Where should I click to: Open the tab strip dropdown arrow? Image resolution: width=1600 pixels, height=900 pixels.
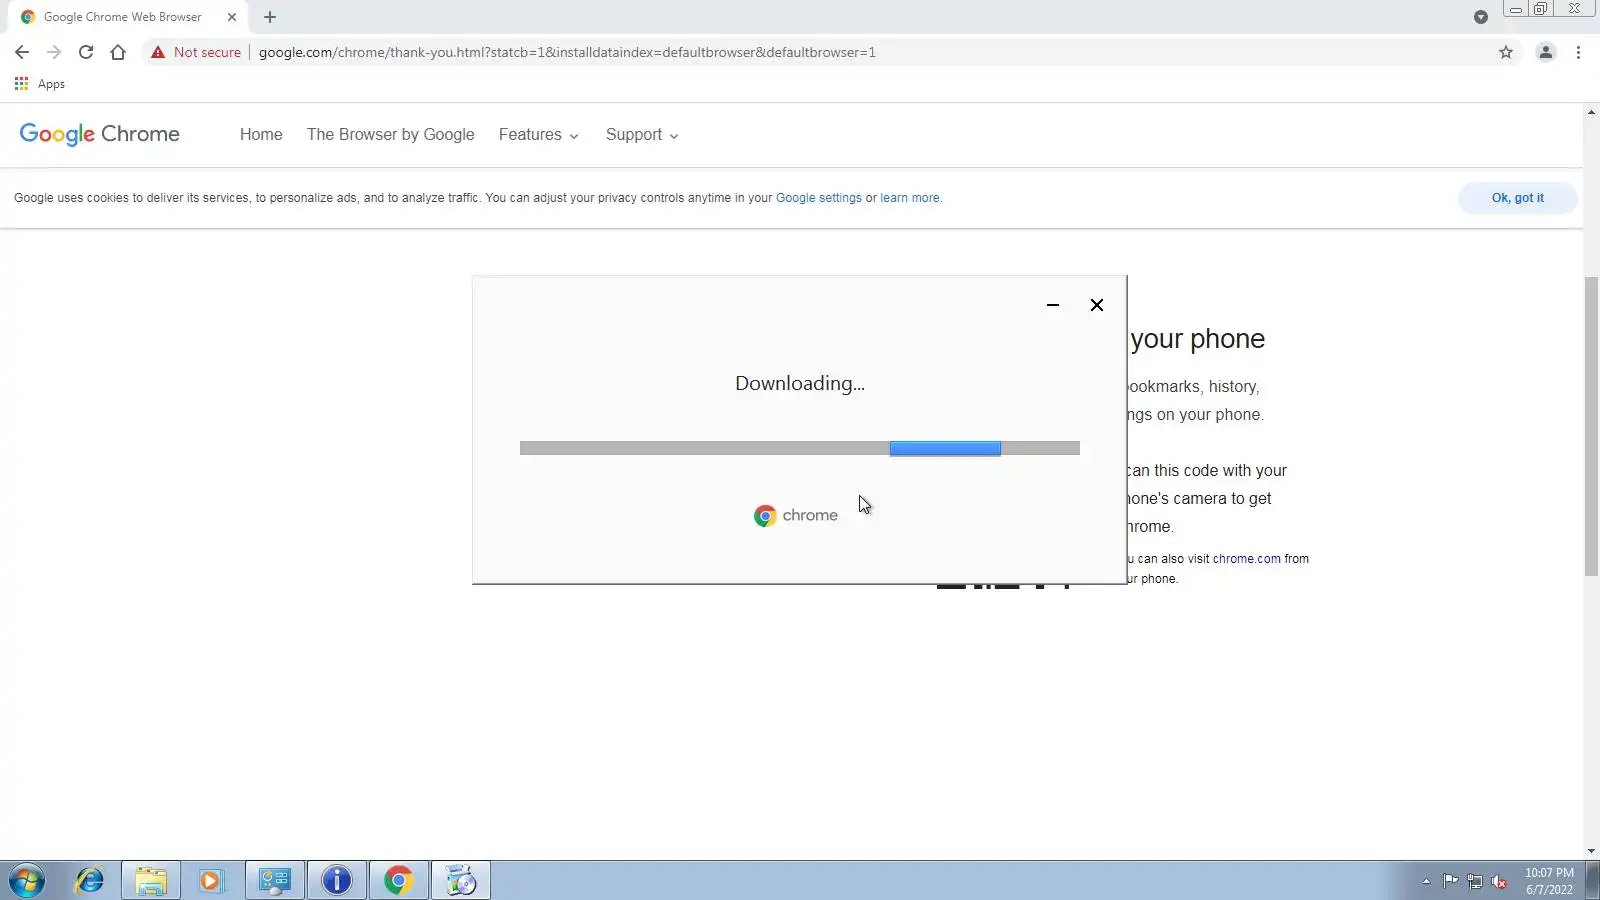tap(1481, 17)
